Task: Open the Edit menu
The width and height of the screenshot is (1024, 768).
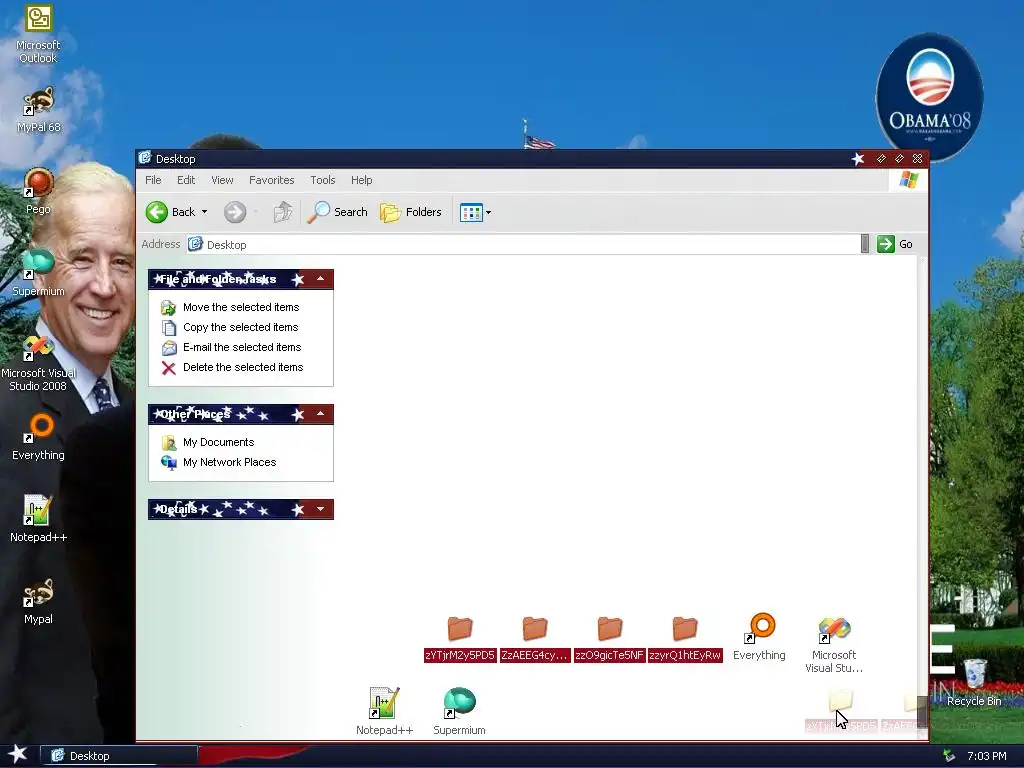Action: point(186,180)
